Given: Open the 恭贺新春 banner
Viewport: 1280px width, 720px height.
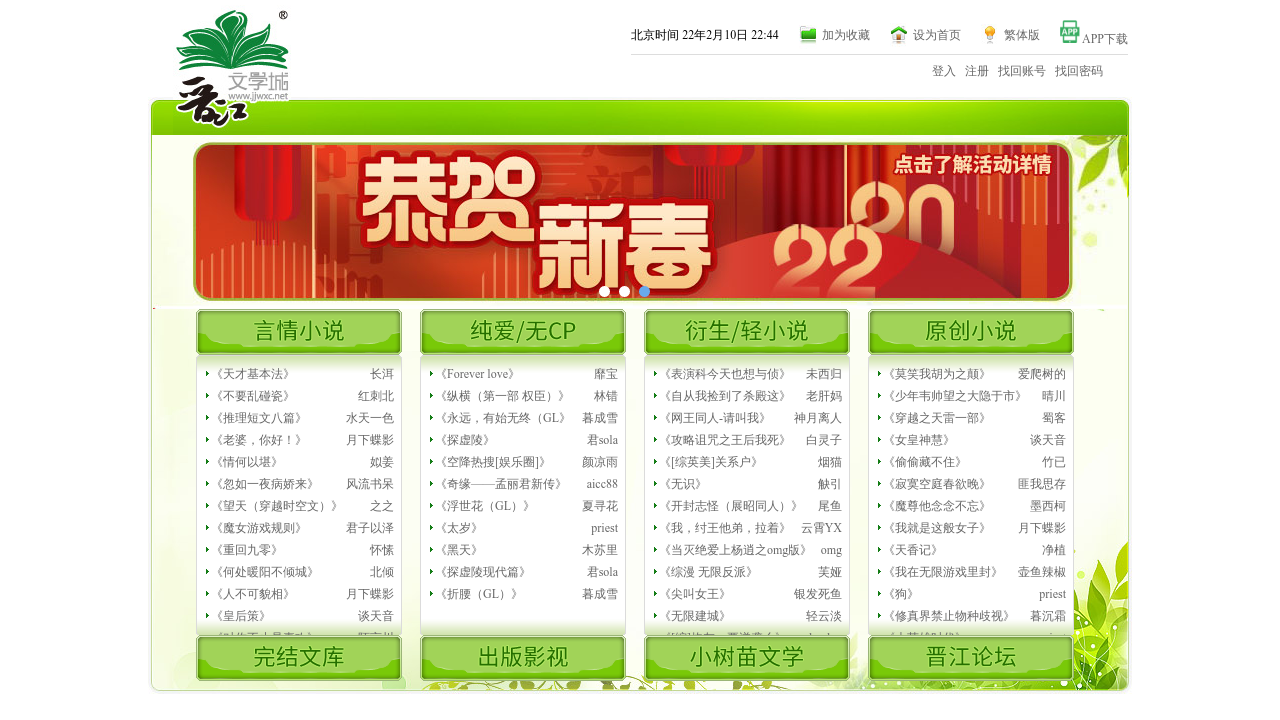Looking at the screenshot, I should coord(632,221).
